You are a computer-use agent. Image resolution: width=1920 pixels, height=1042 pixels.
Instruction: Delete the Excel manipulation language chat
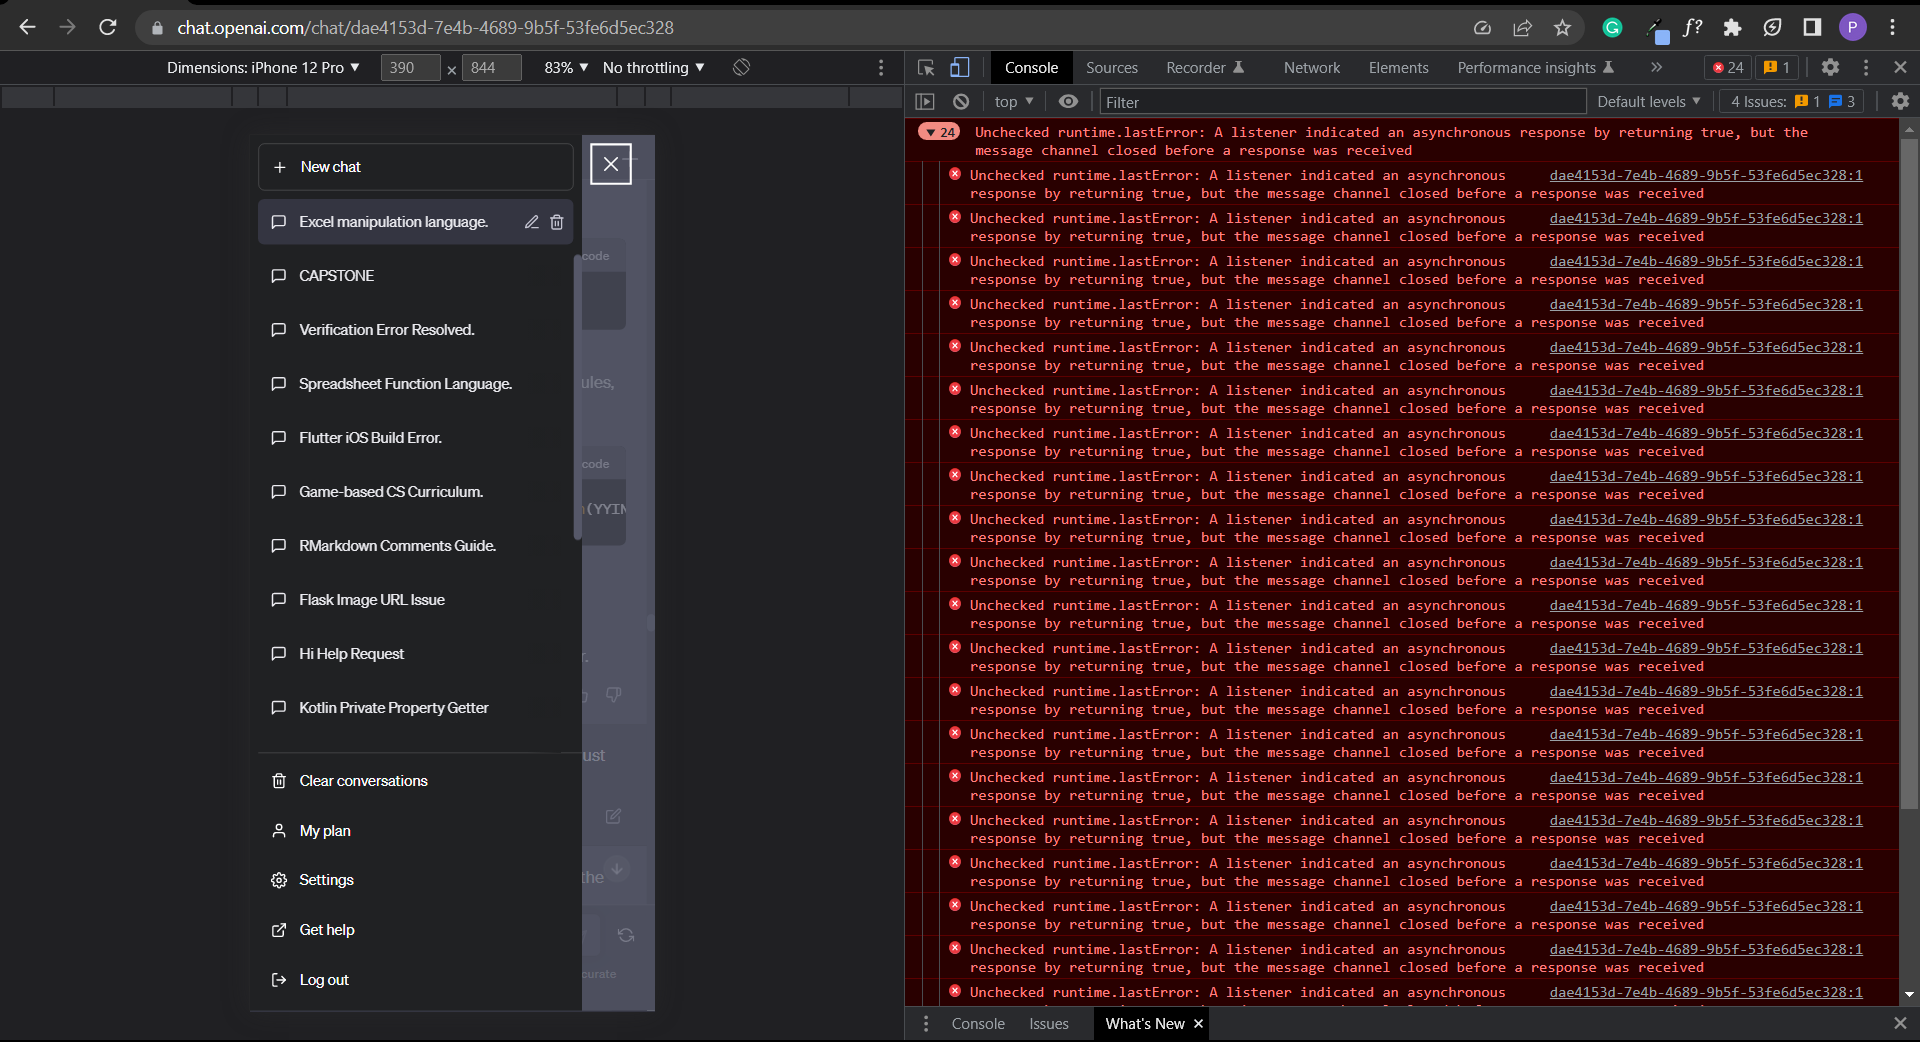tap(557, 222)
